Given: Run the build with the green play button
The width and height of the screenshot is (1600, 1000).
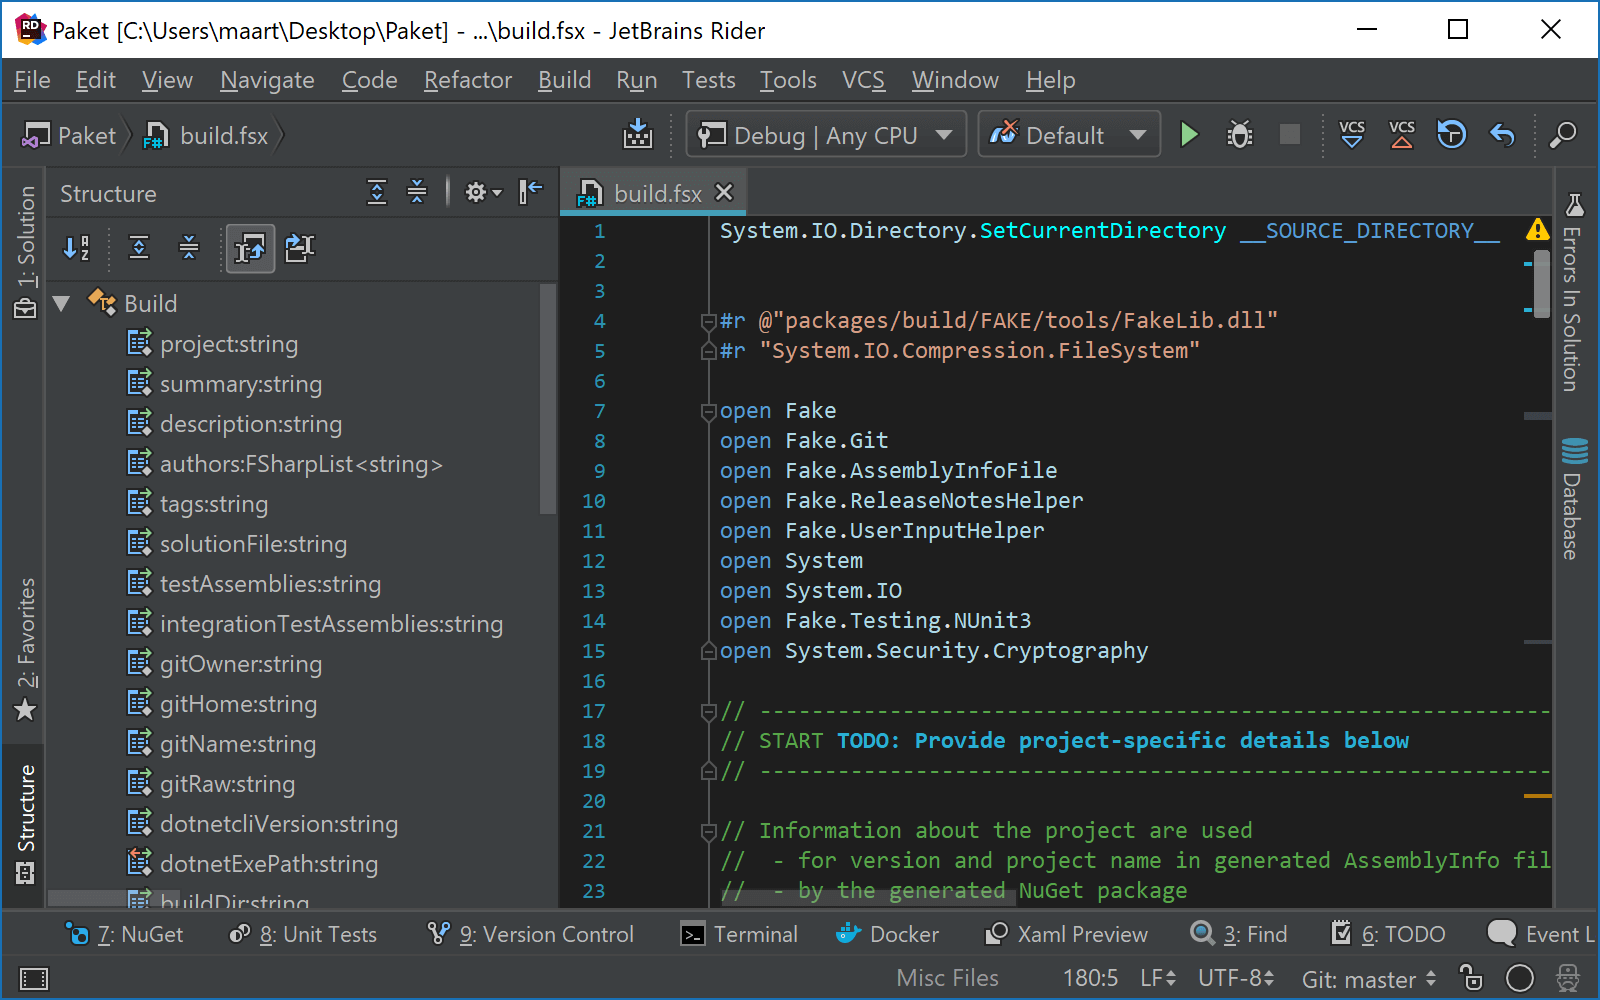Looking at the screenshot, I should [1189, 134].
